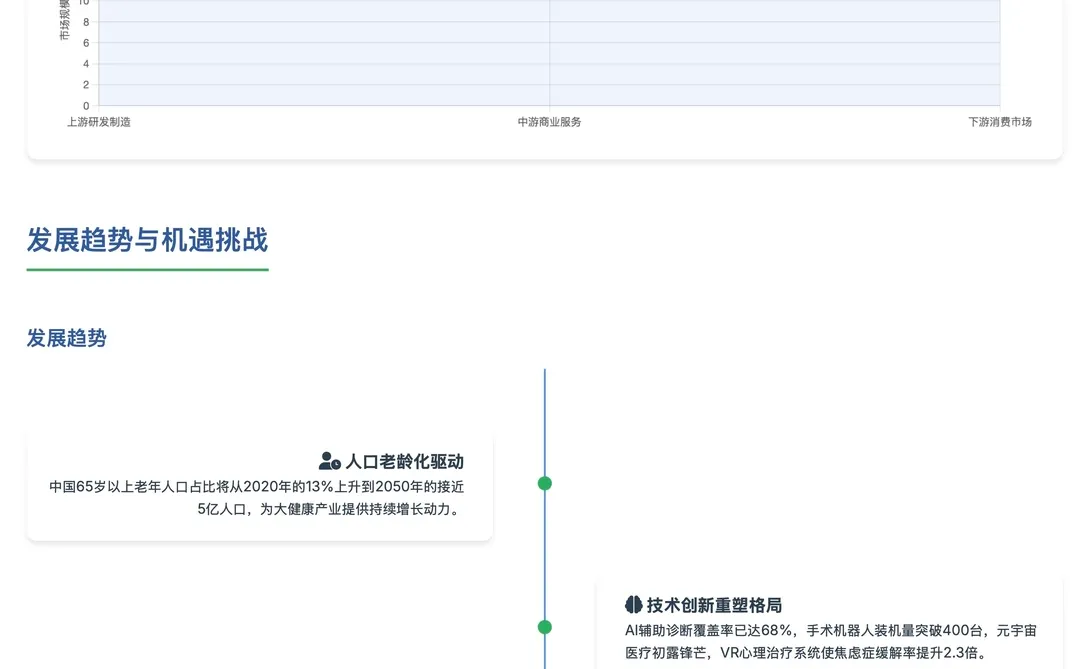Select the 发展趋势与机遇挑战 section heading

pyautogui.click(x=146, y=240)
